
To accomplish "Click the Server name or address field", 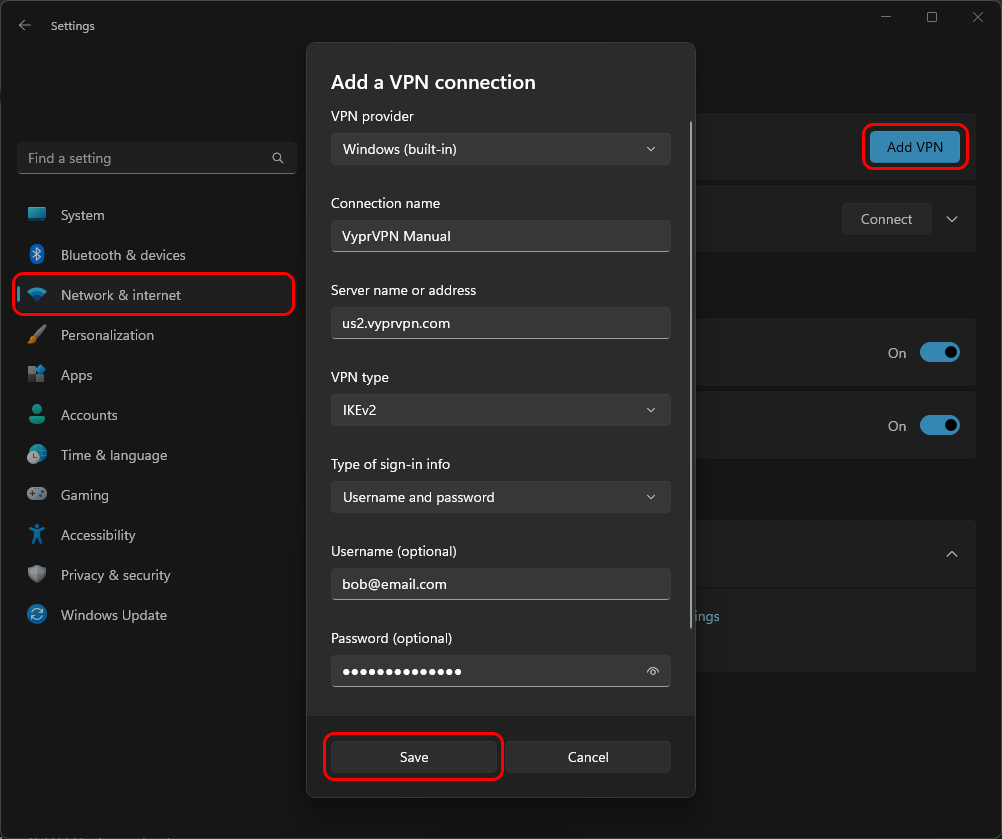I will [500, 323].
